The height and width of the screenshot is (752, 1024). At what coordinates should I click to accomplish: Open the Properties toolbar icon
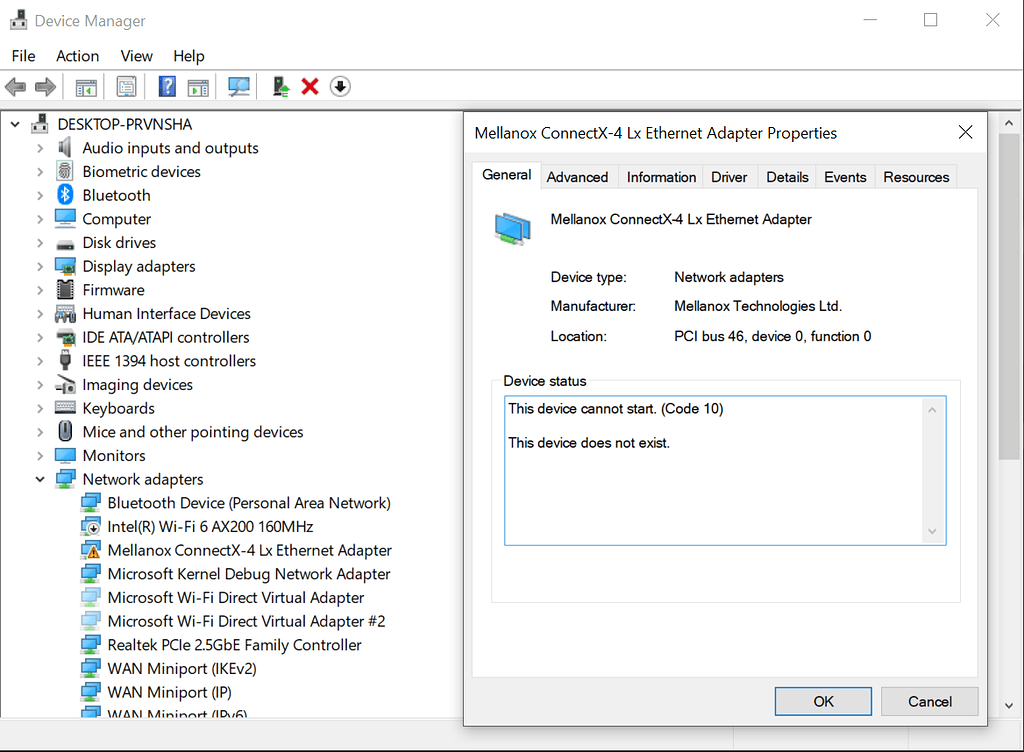pyautogui.click(x=125, y=86)
